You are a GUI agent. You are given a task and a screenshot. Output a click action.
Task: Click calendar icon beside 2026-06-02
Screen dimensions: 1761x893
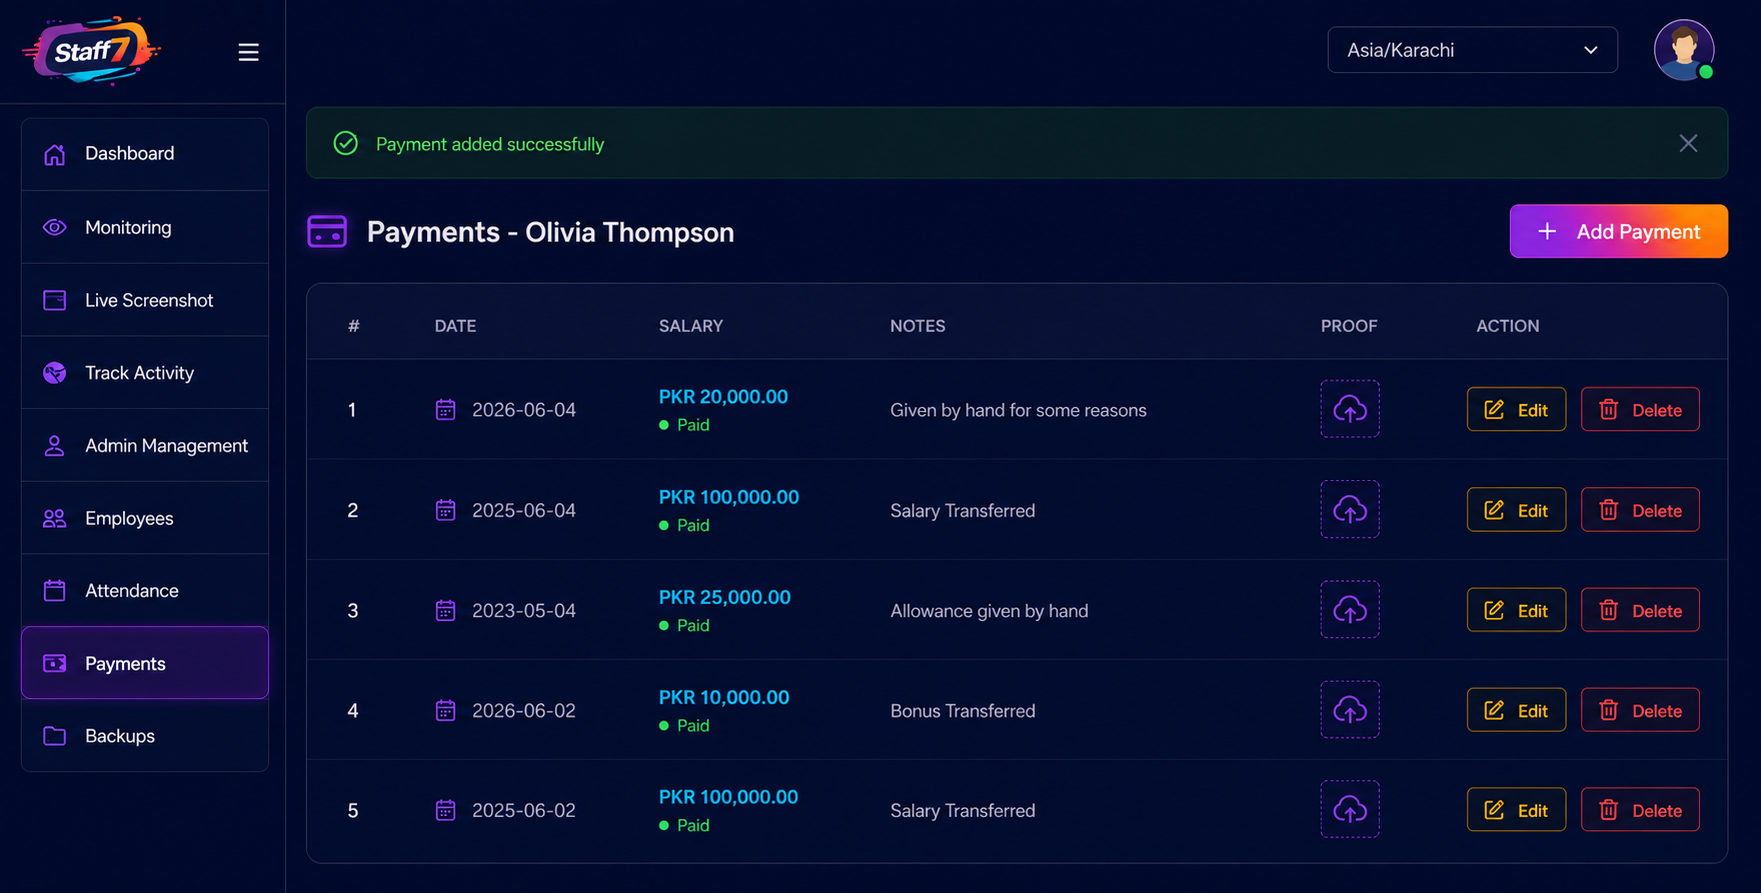click(x=446, y=710)
